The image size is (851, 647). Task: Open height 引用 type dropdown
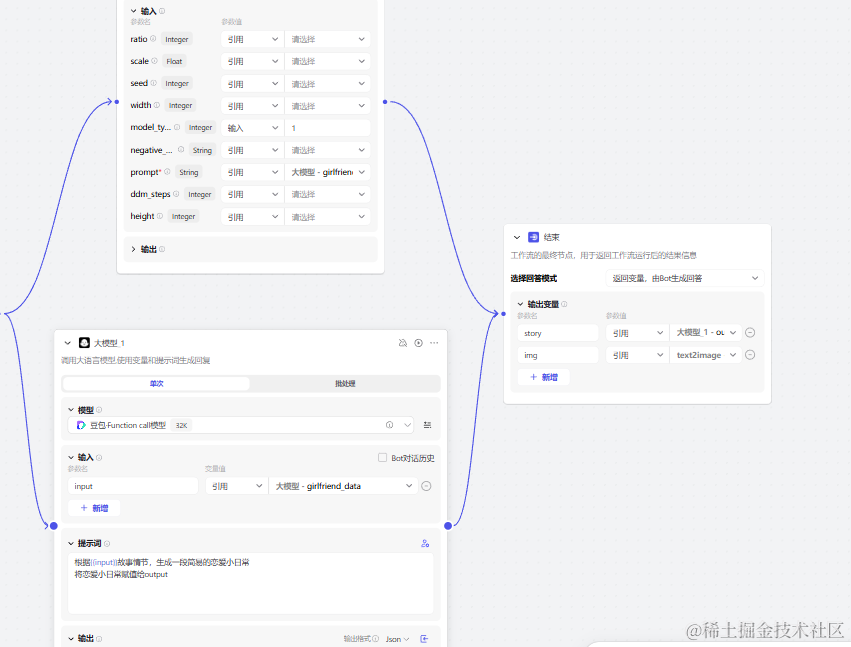(x=252, y=217)
